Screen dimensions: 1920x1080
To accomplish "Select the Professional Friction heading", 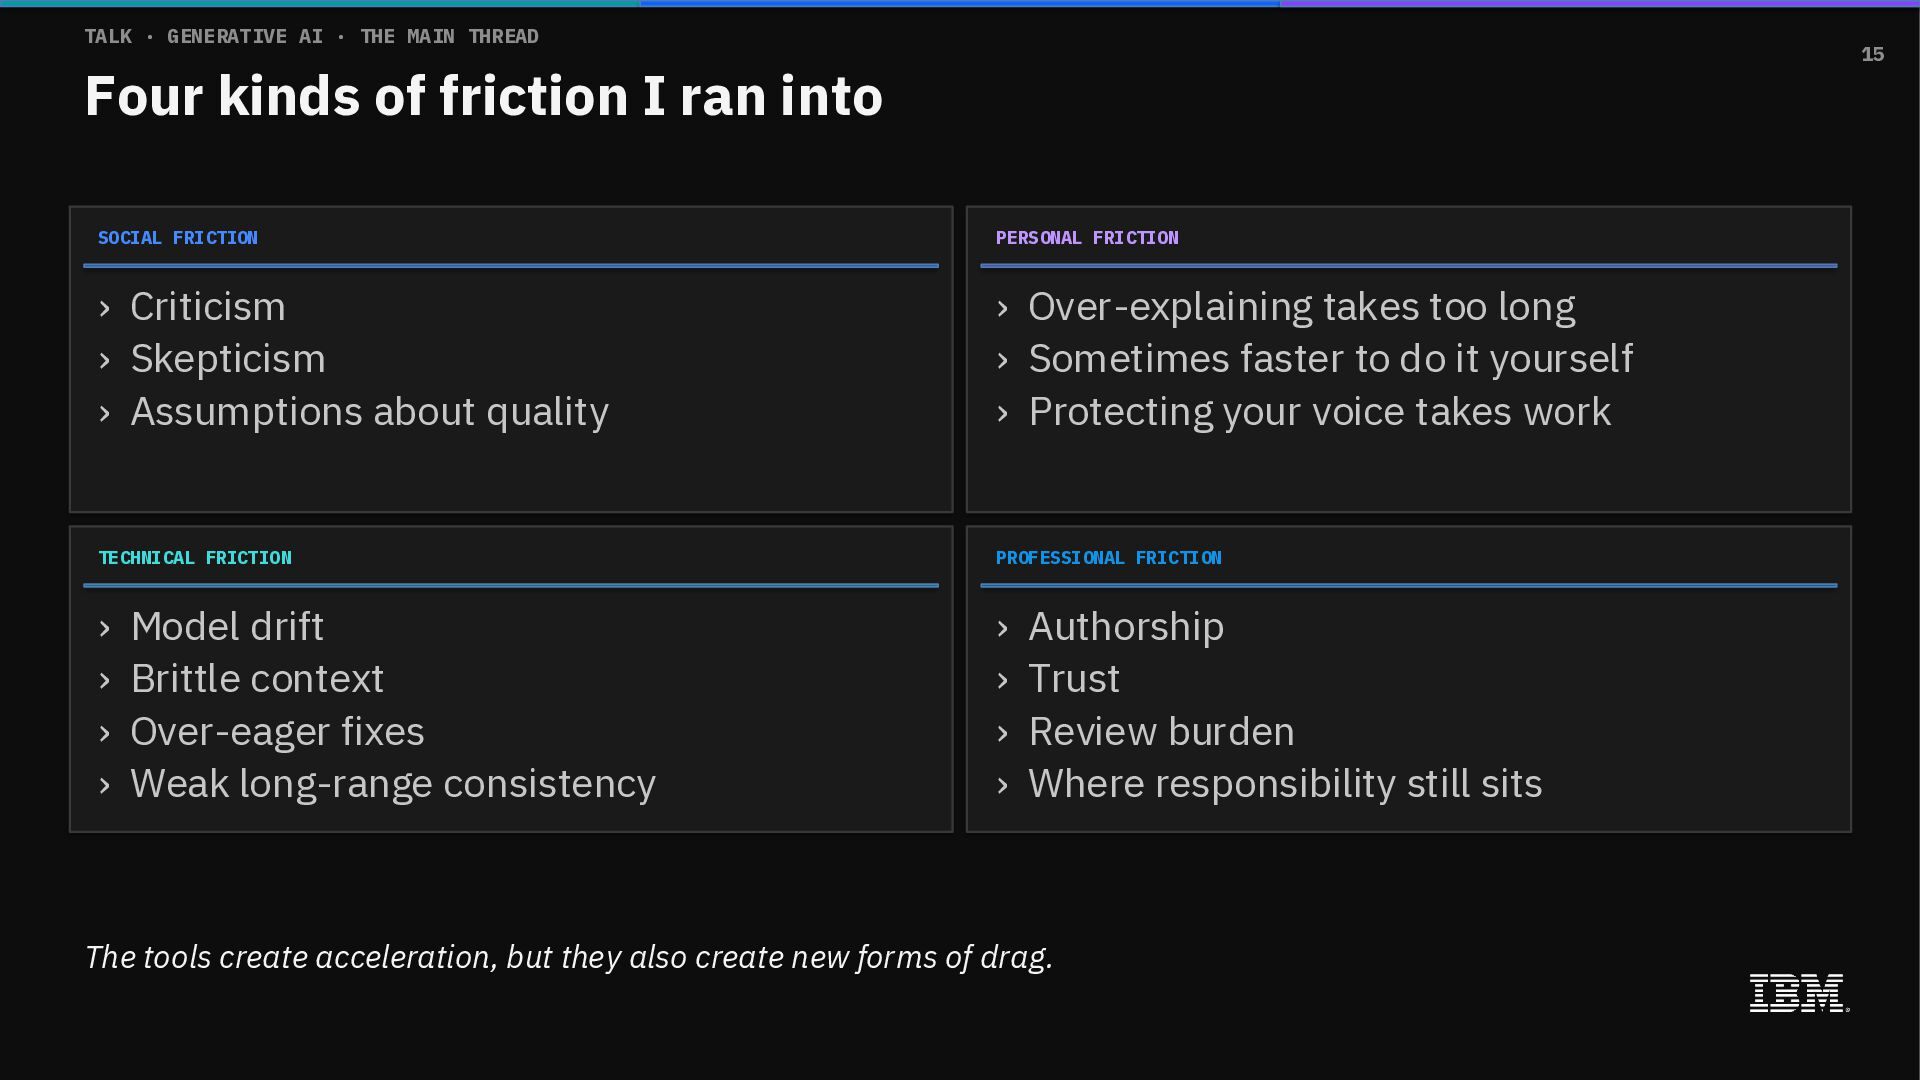I will coord(1108,558).
